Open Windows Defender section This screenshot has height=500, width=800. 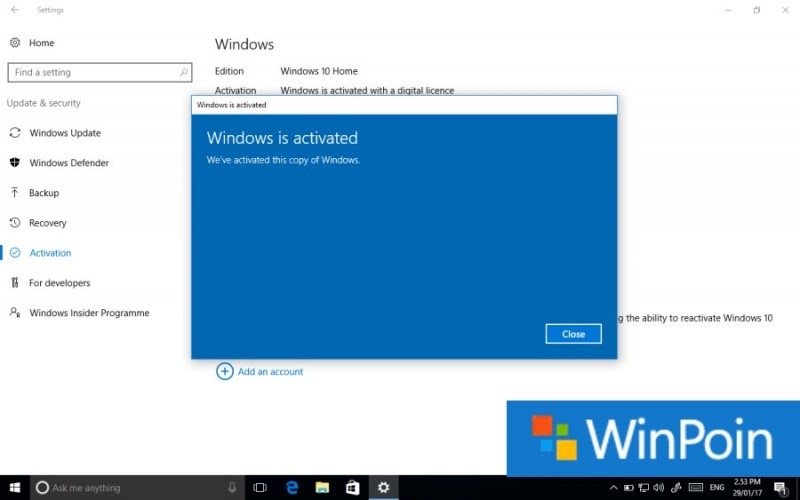coord(69,163)
